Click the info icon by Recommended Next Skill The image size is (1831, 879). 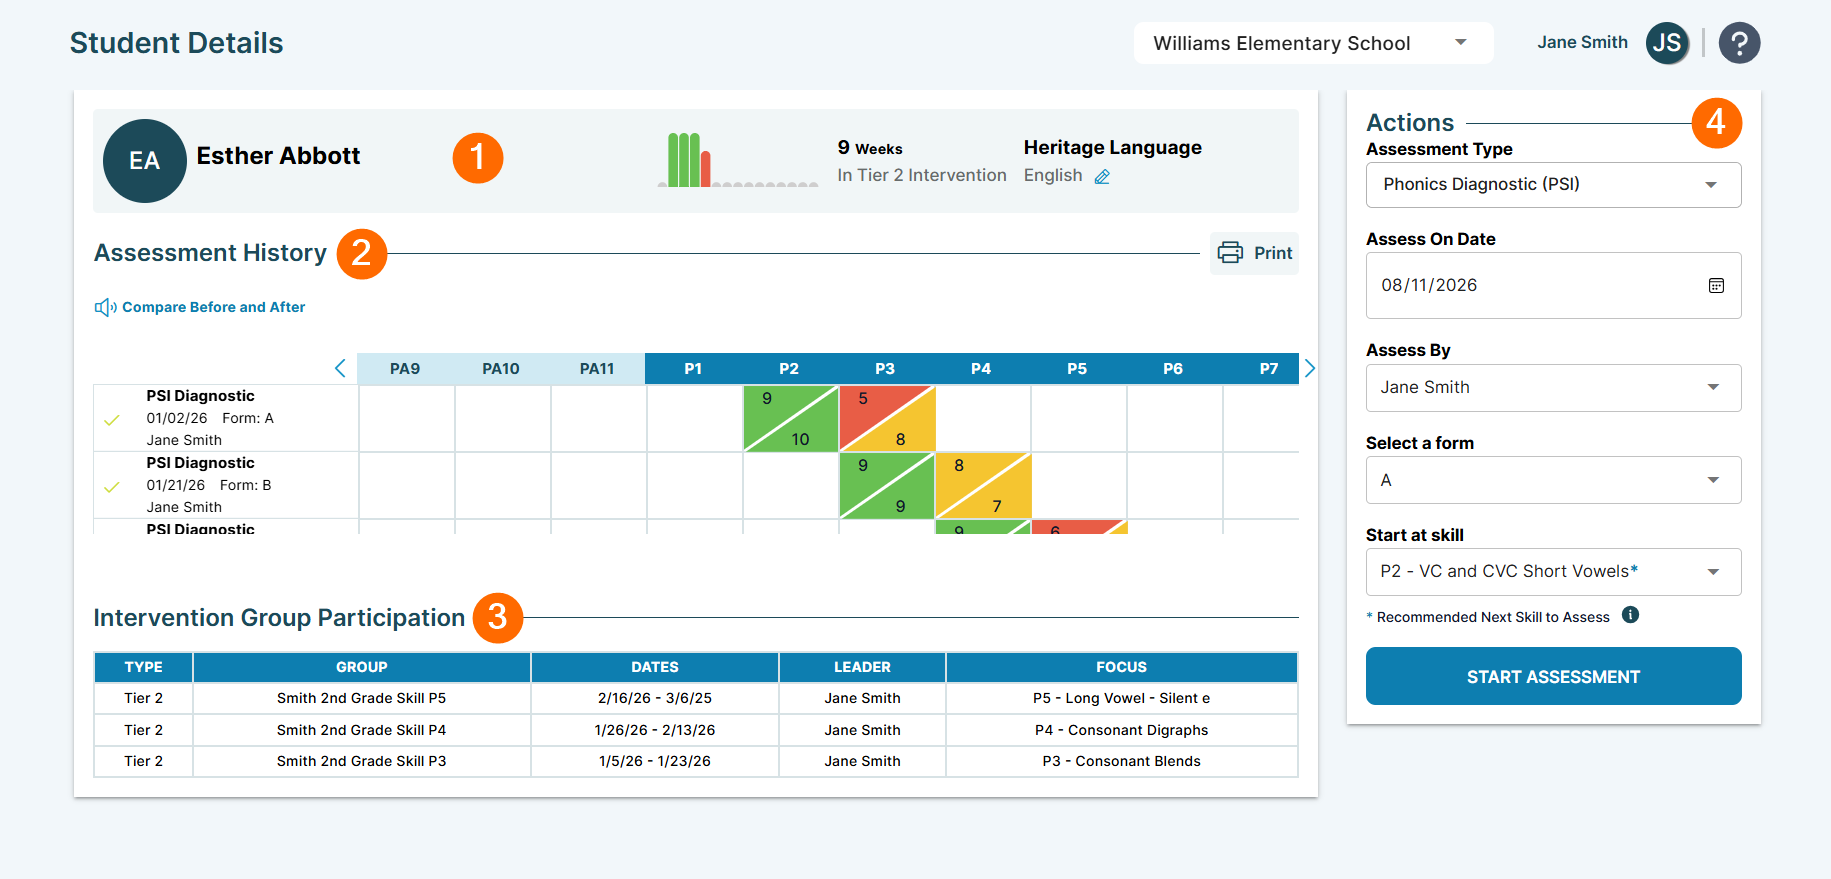1630,615
